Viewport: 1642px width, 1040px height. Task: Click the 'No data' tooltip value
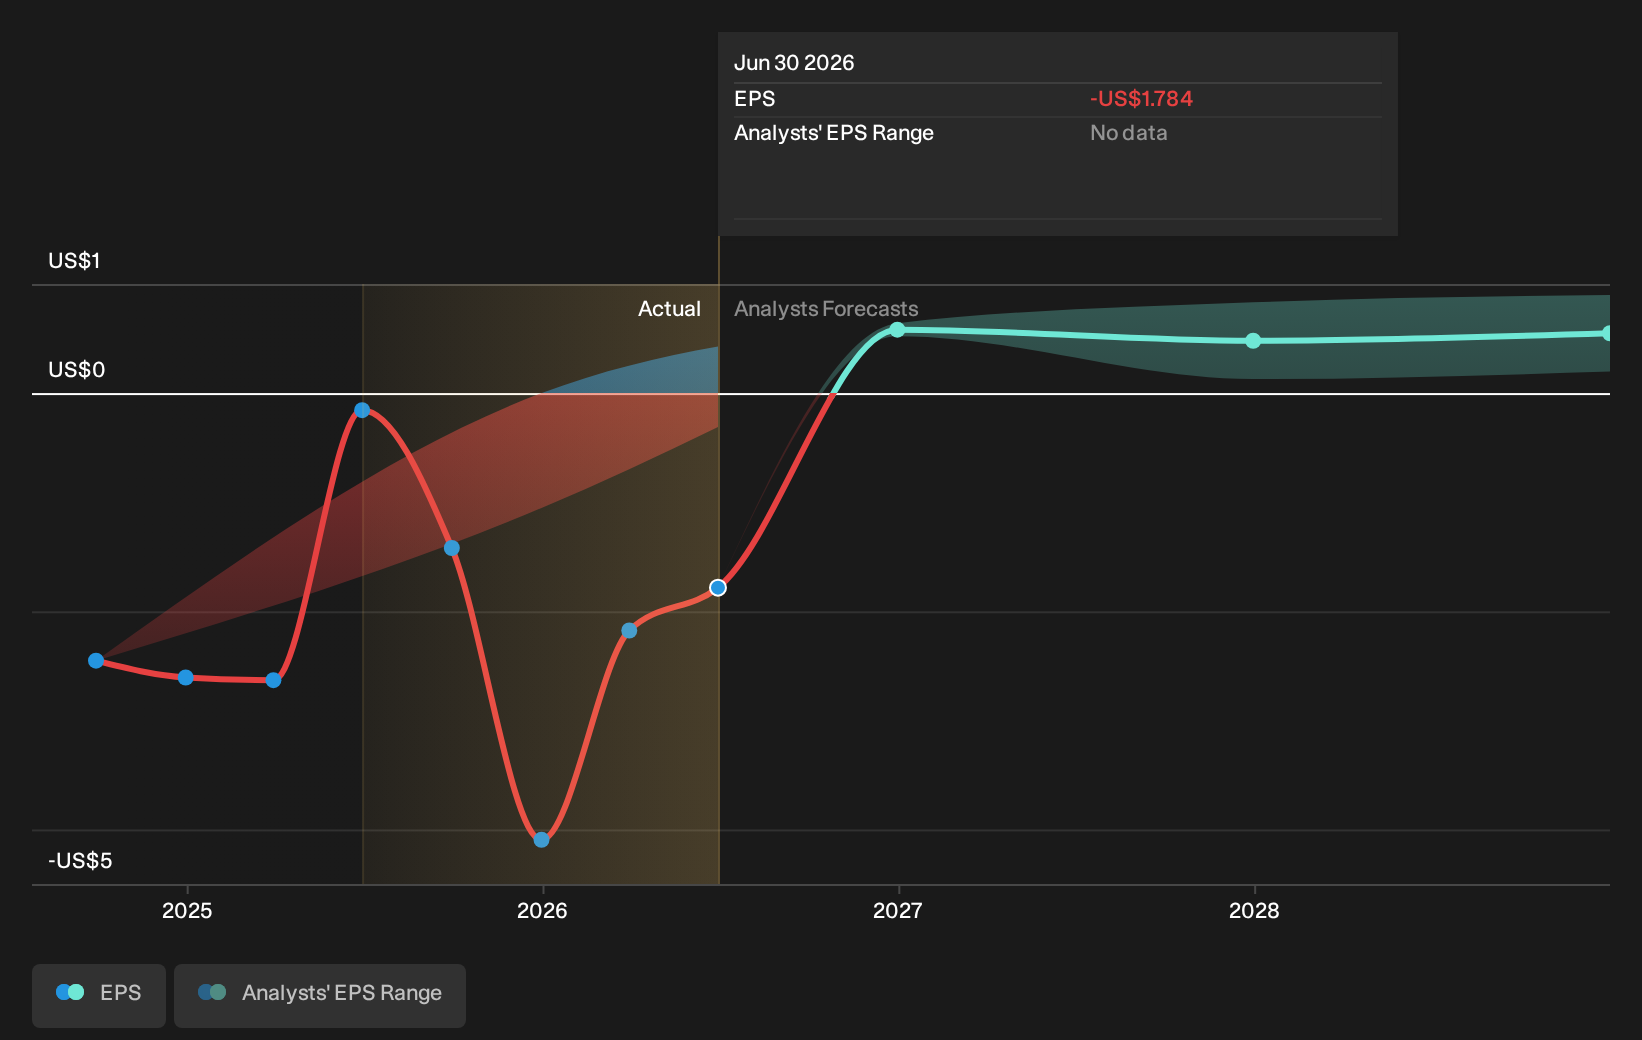point(1128,133)
